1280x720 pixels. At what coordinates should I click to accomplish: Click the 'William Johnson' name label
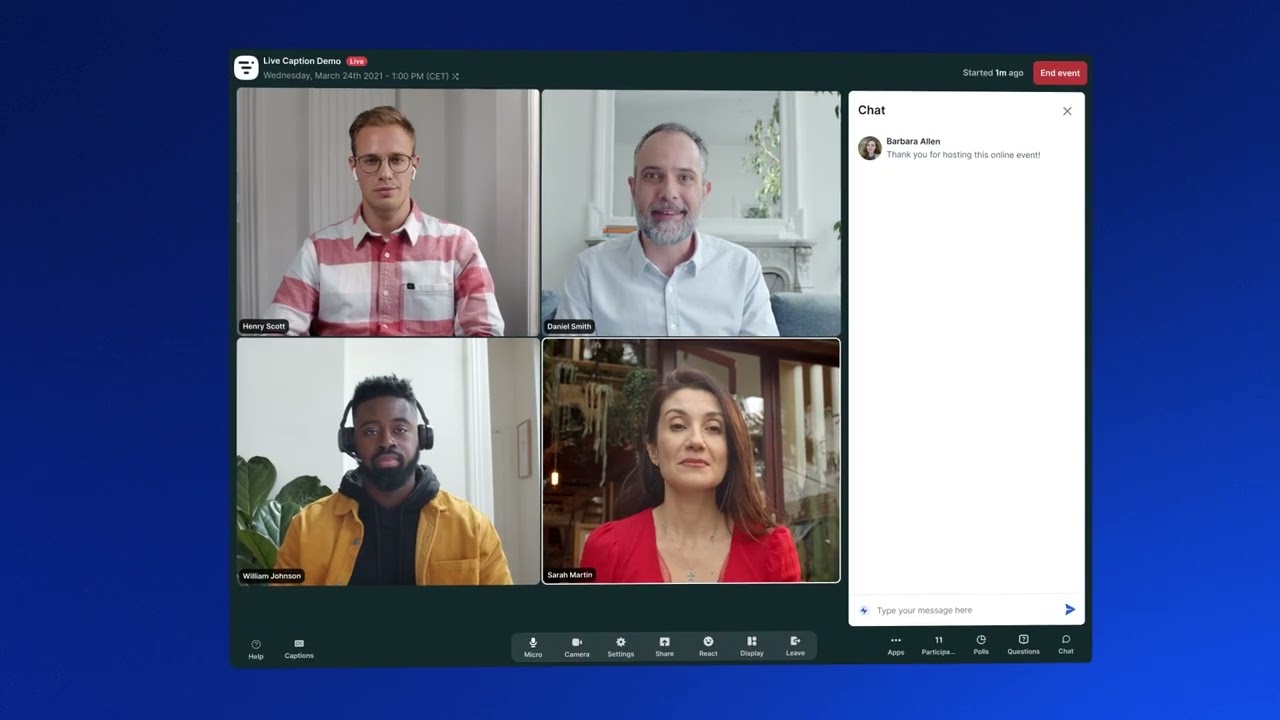[x=271, y=576]
